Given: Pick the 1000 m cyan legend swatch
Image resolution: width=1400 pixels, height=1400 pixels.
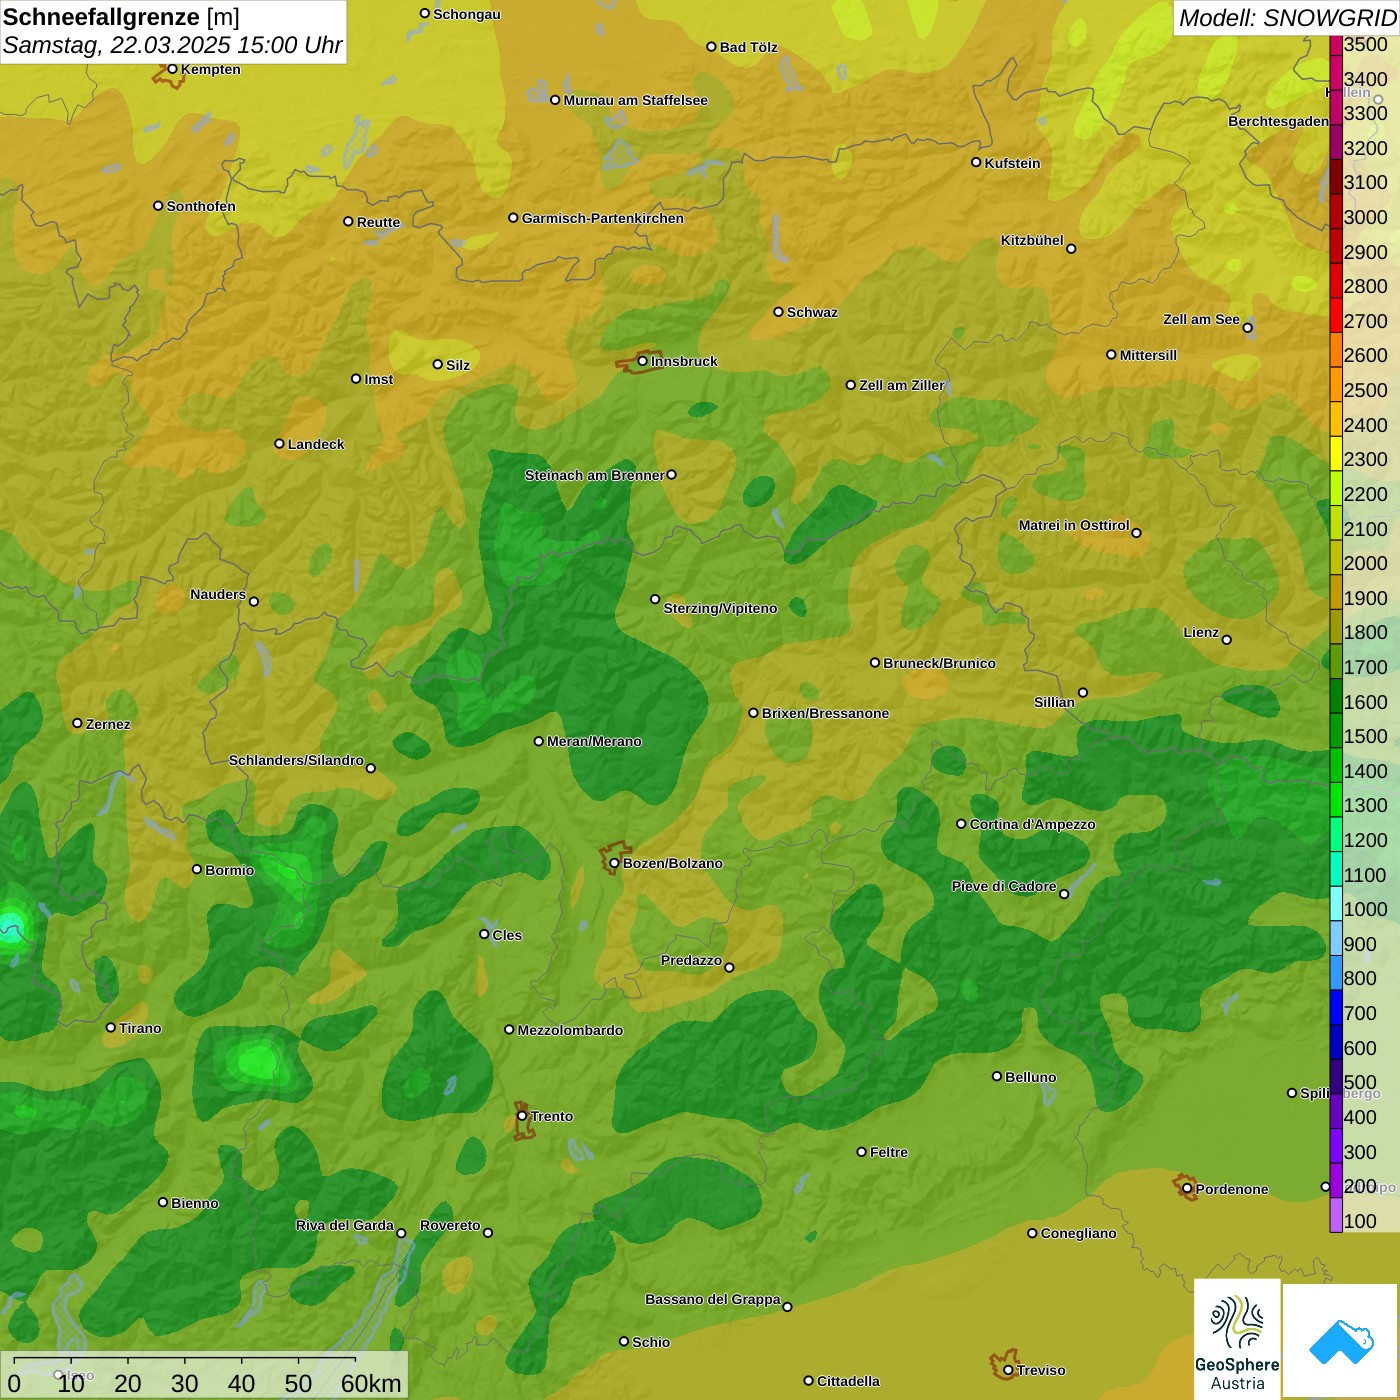Looking at the screenshot, I should [1336, 904].
